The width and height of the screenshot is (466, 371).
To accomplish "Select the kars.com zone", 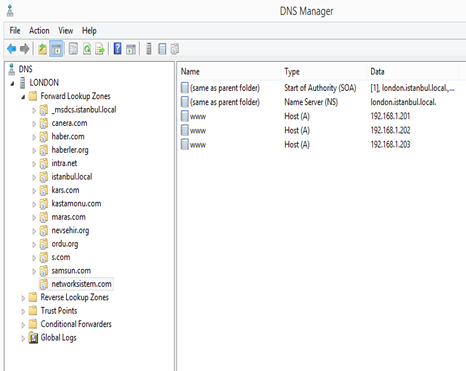I will [x=65, y=190].
